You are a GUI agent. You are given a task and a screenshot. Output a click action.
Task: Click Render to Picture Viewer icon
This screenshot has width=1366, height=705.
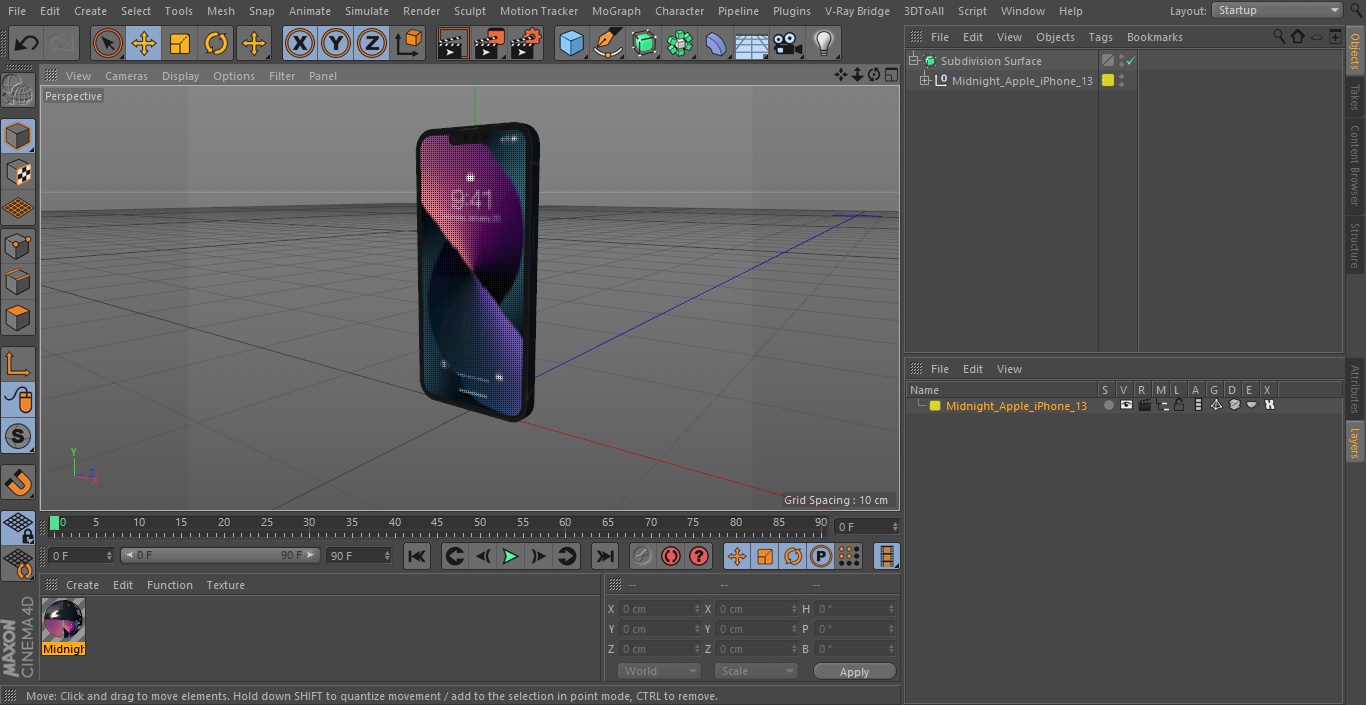(489, 43)
